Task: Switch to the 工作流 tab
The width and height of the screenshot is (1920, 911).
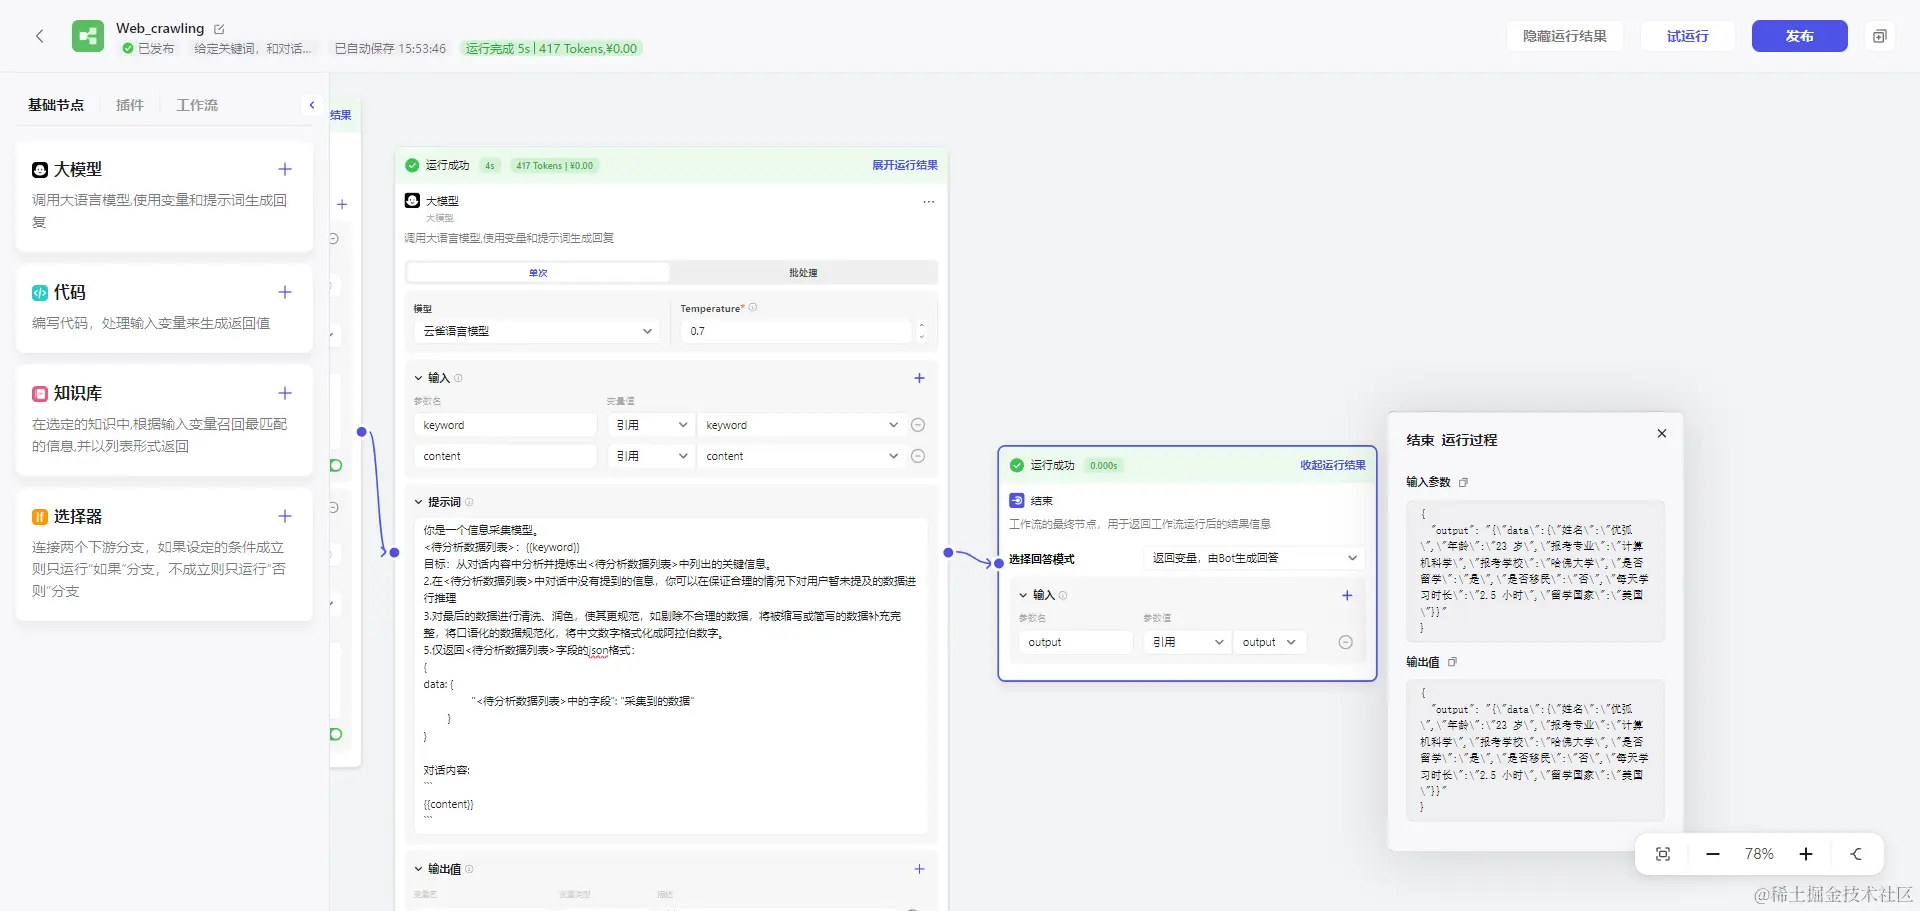Action: pos(197,105)
